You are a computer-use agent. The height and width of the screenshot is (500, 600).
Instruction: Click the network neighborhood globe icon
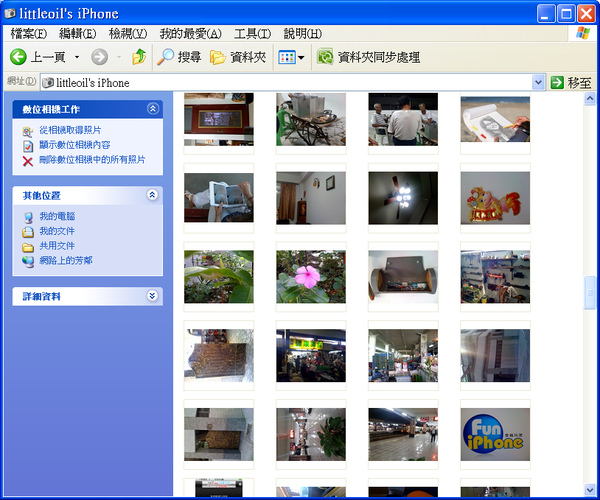click(28, 262)
